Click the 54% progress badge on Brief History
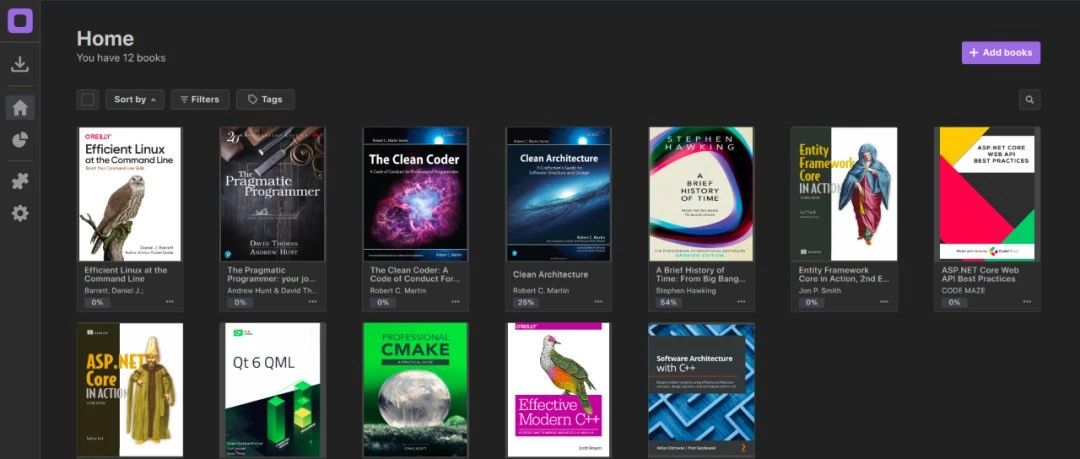The image size is (1080, 459). tap(668, 302)
